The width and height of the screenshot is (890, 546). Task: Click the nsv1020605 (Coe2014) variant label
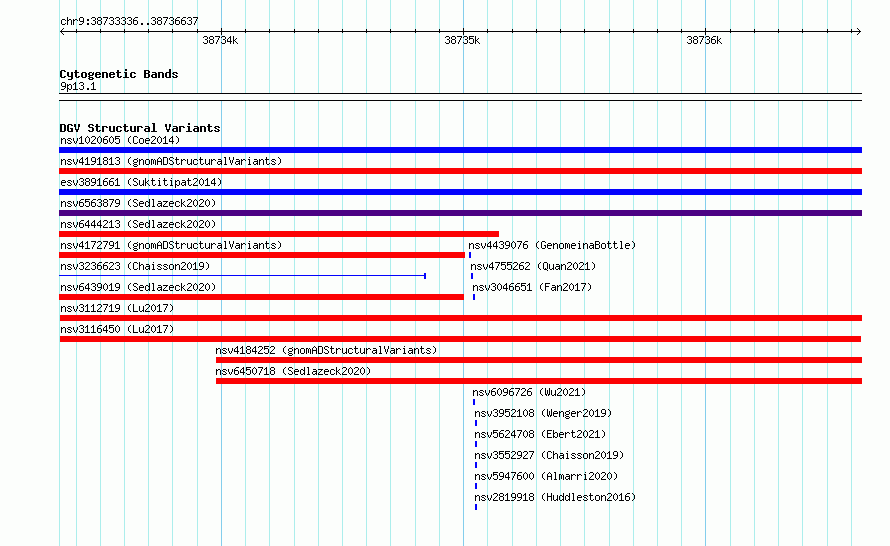(120, 140)
